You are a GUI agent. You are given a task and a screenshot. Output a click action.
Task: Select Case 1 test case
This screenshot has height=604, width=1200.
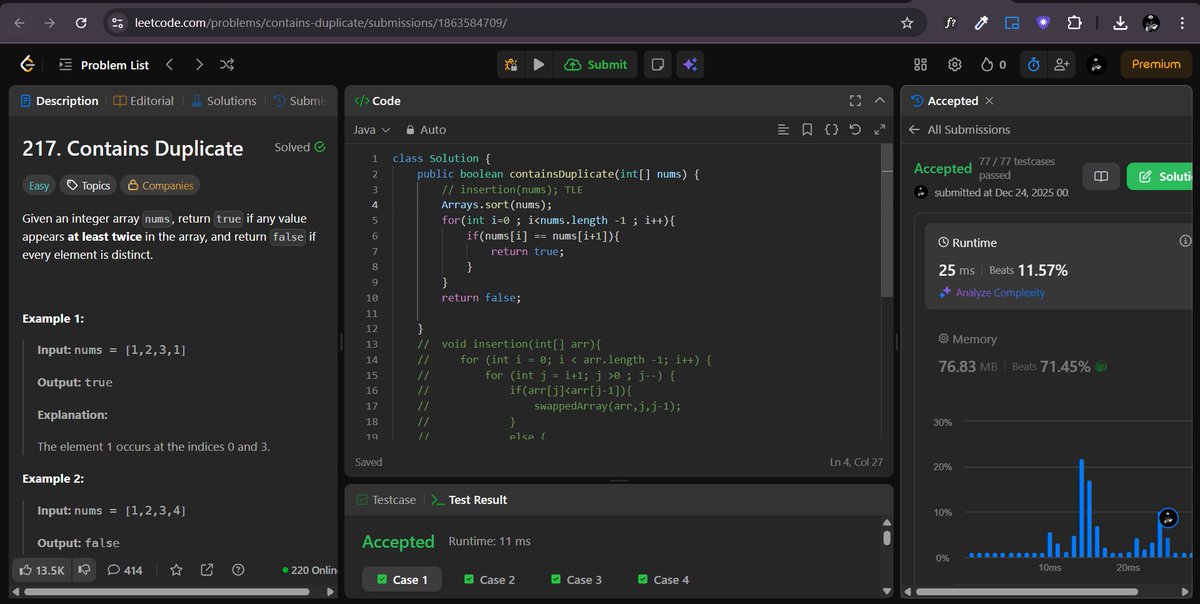(401, 580)
